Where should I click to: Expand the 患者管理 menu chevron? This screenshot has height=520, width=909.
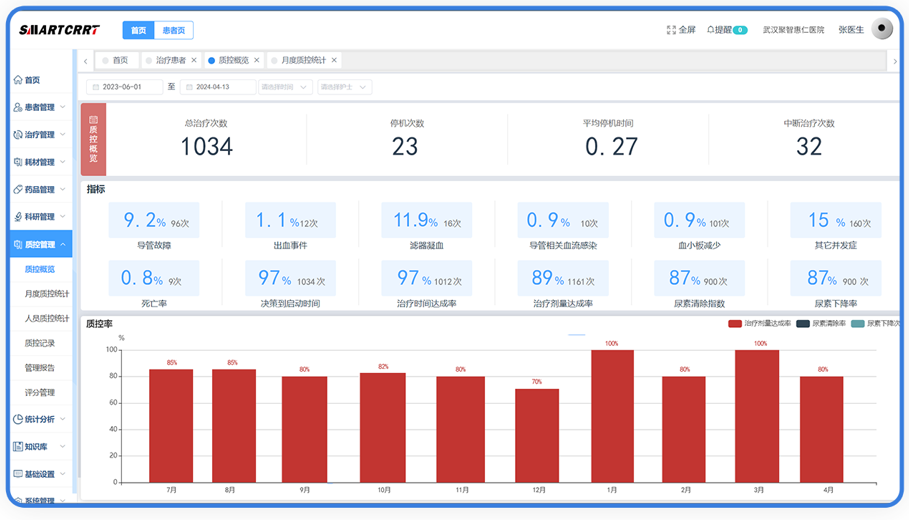pyautogui.click(x=63, y=107)
